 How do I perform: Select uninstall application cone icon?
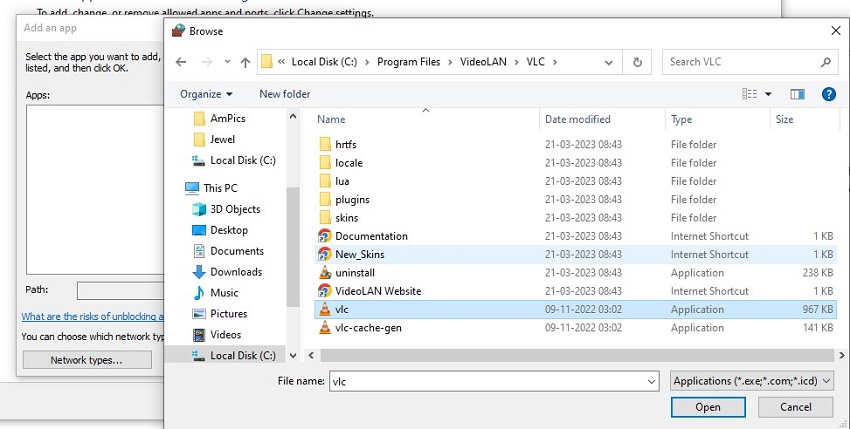tap(325, 273)
